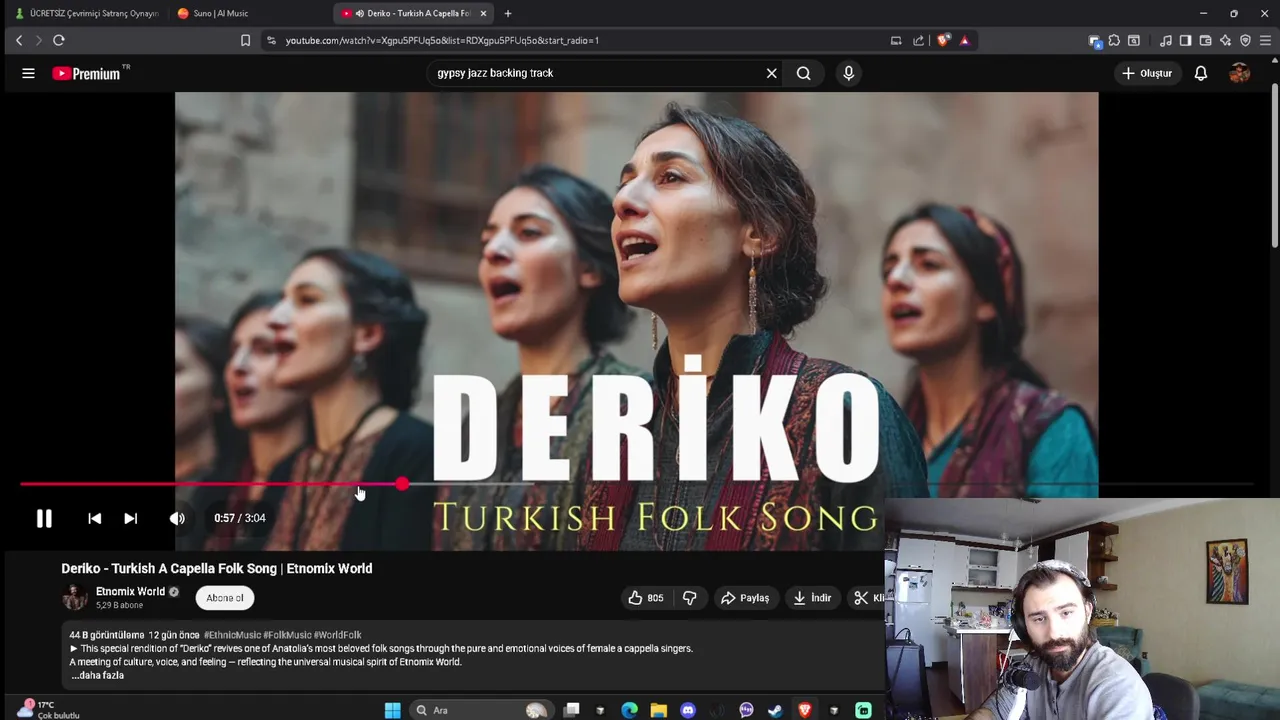Run search with magnifier button

coord(803,73)
